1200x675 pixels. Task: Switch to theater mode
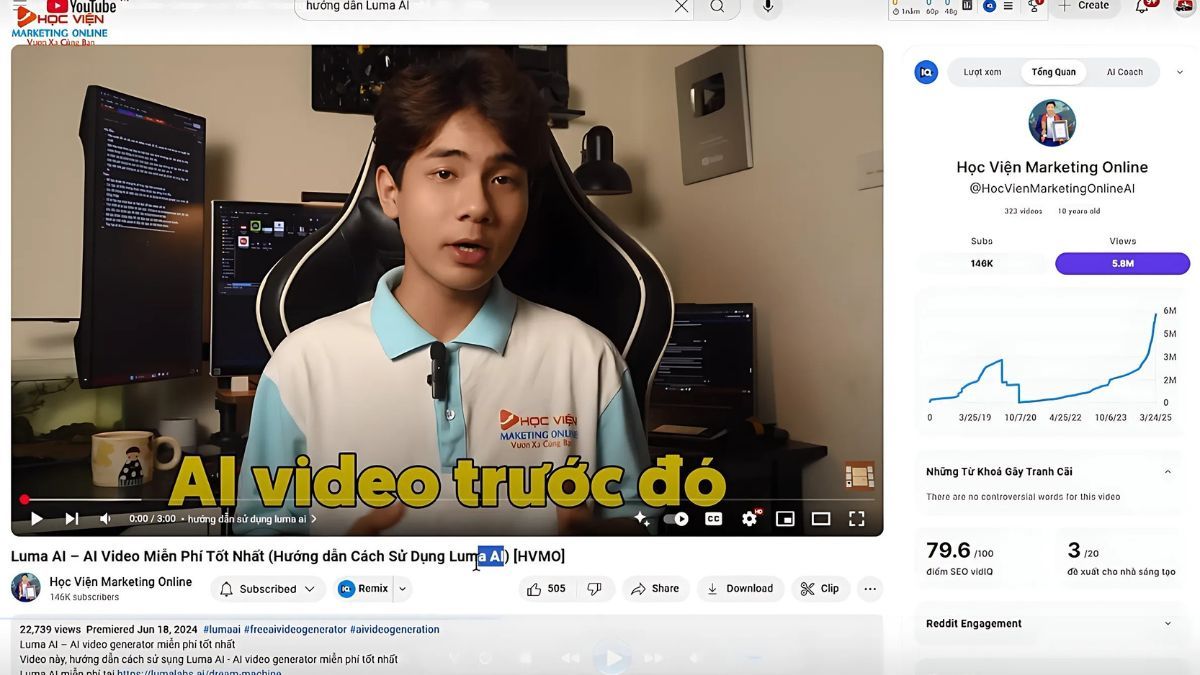820,518
